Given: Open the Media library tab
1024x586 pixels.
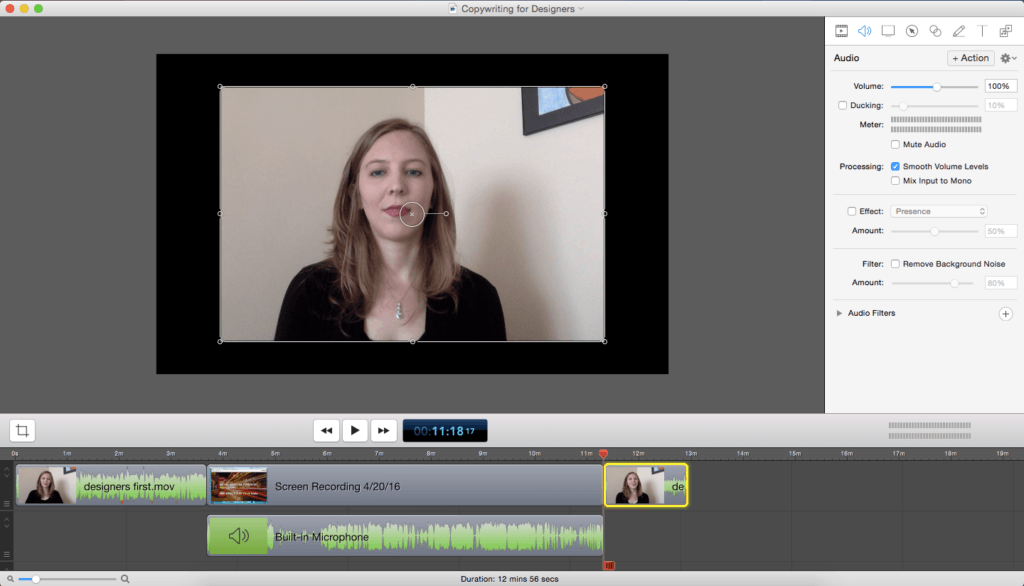Looking at the screenshot, I should [1006, 31].
